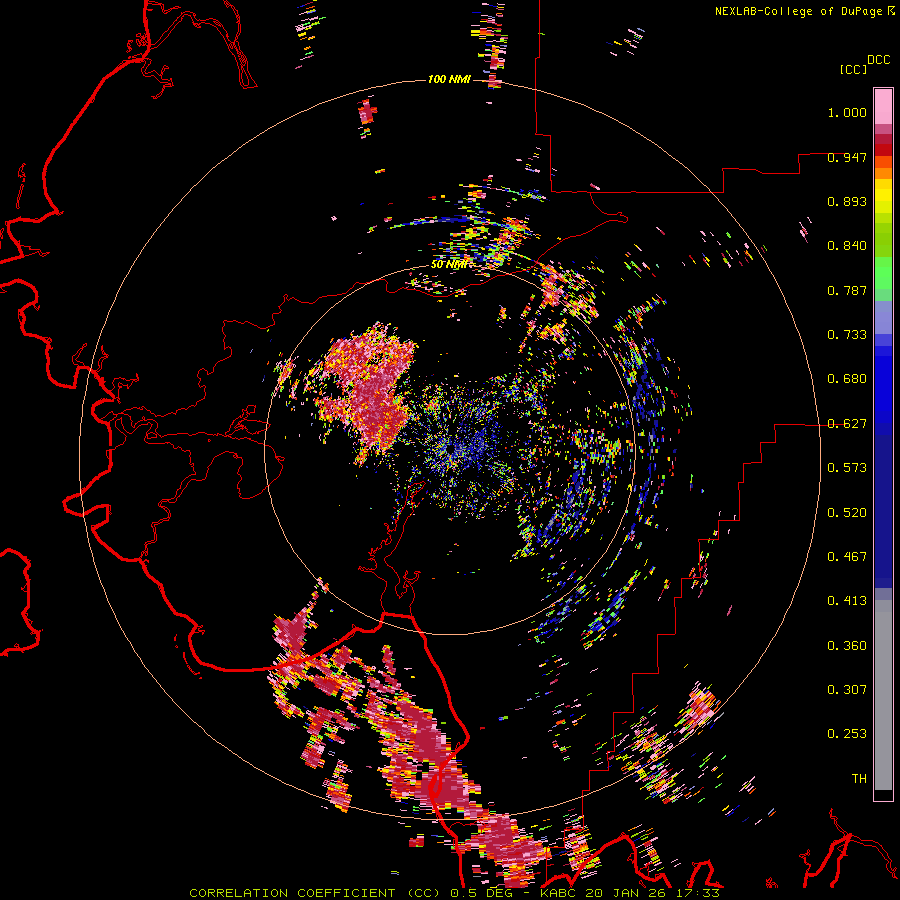Select the 0.680 color scale value
Viewport: 900px width, 900px height.
pyautogui.click(x=847, y=379)
